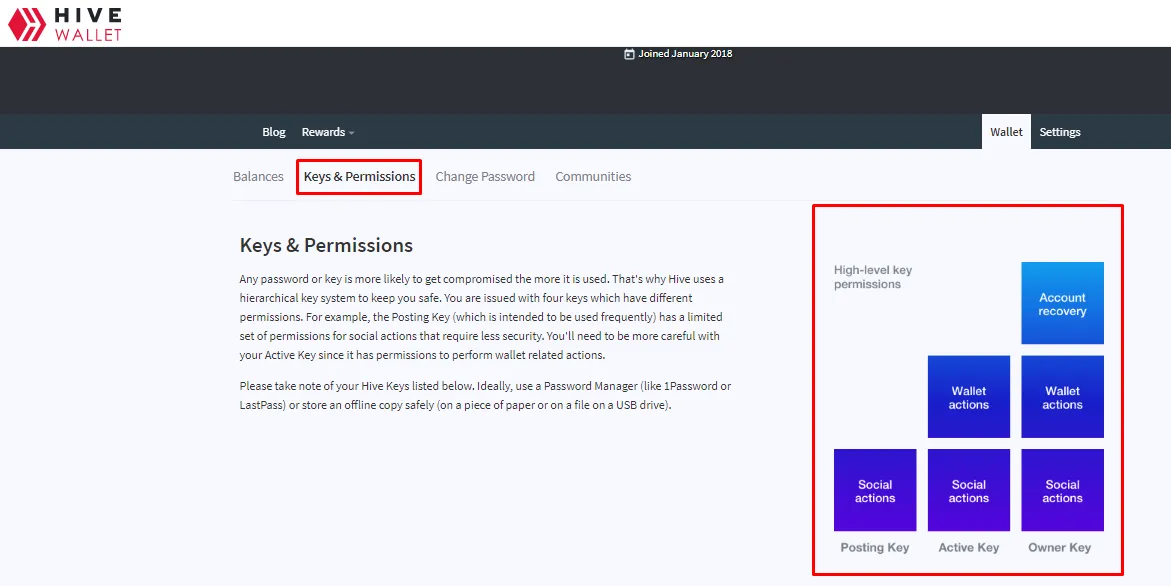Switch to the Balances tab
The height and width of the screenshot is (586, 1171).
(258, 177)
